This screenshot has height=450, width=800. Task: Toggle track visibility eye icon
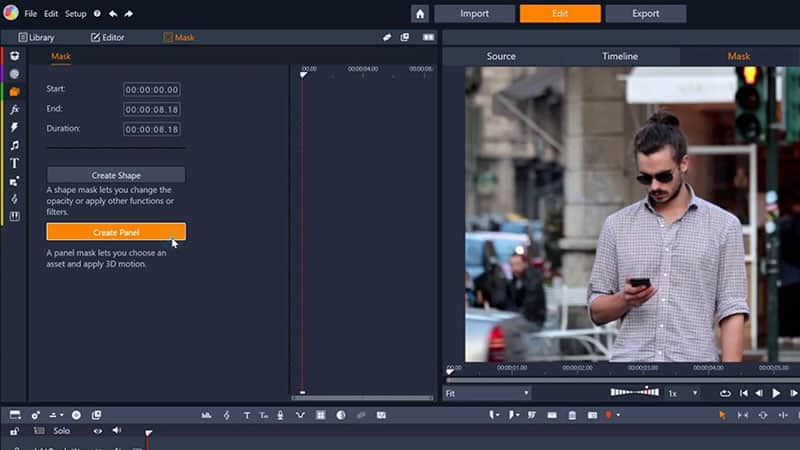pyautogui.click(x=98, y=431)
